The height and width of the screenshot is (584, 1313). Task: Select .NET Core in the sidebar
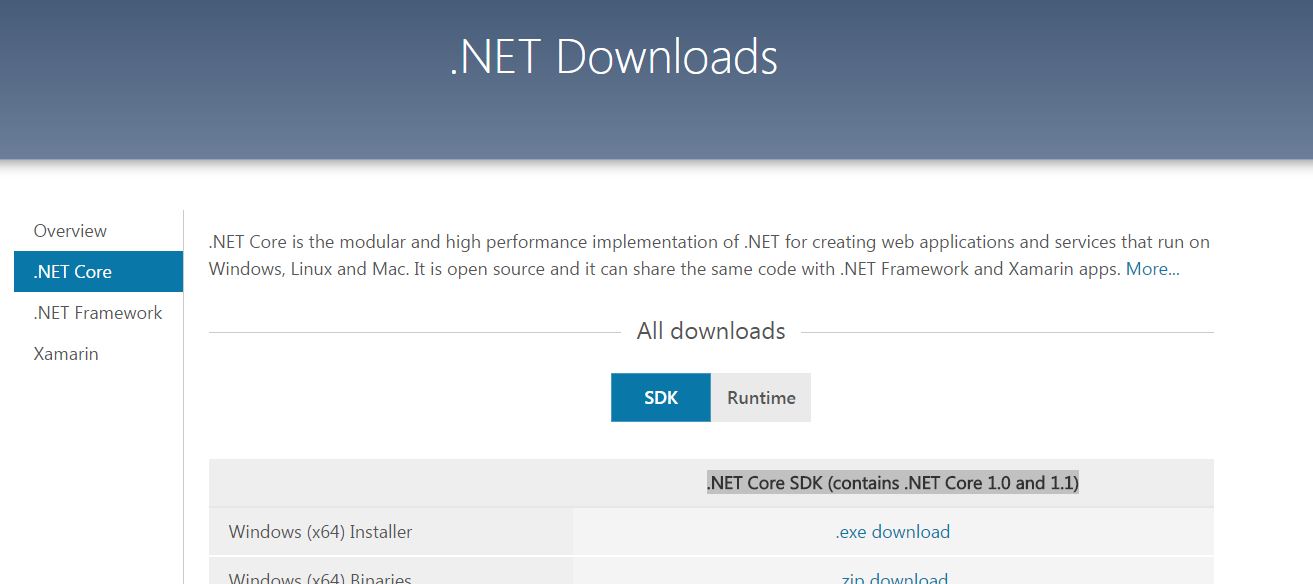point(98,272)
